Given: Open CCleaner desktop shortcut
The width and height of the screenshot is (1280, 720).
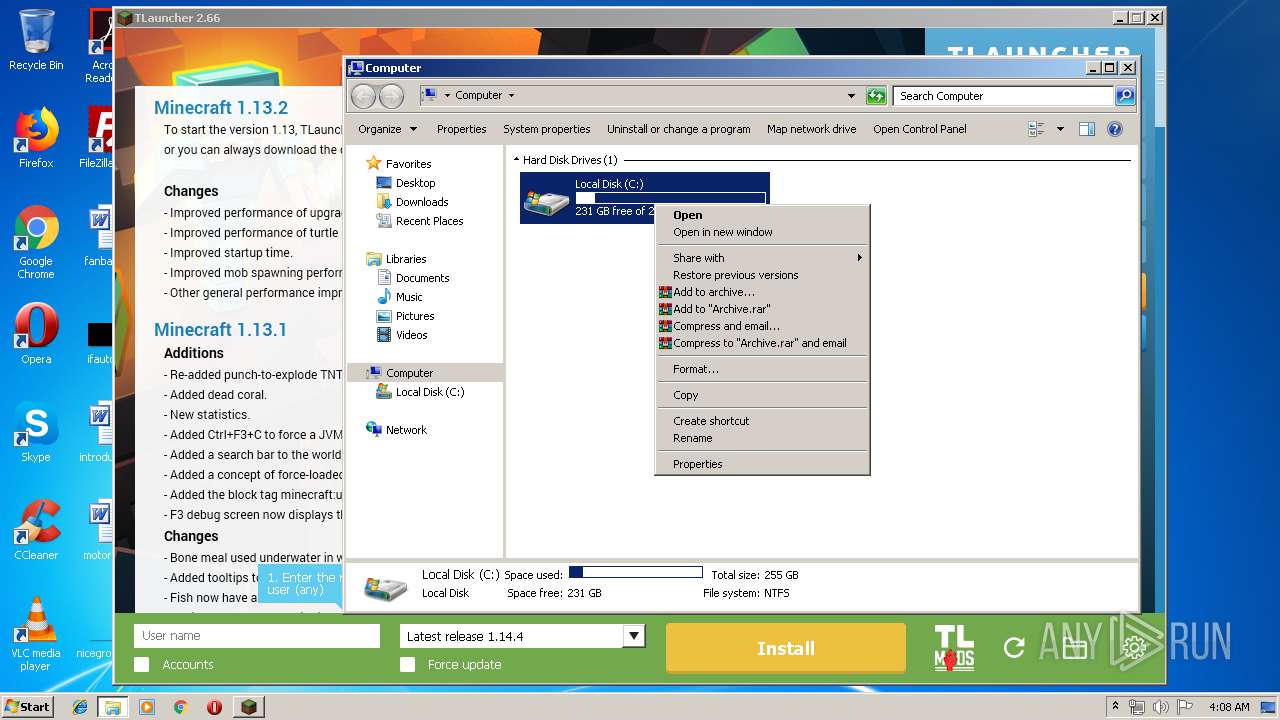Looking at the screenshot, I should [x=36, y=530].
